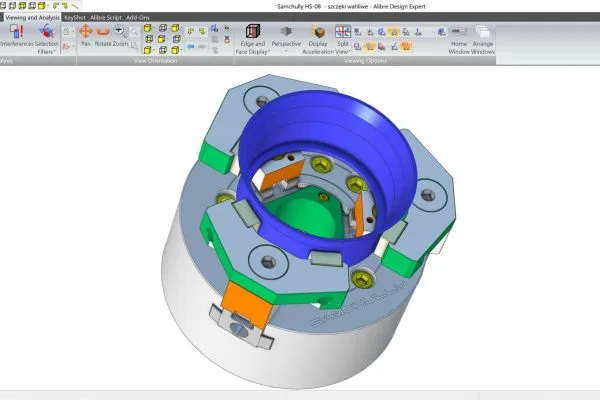Open the Viewing and Analysis ribbon tab

32,18
